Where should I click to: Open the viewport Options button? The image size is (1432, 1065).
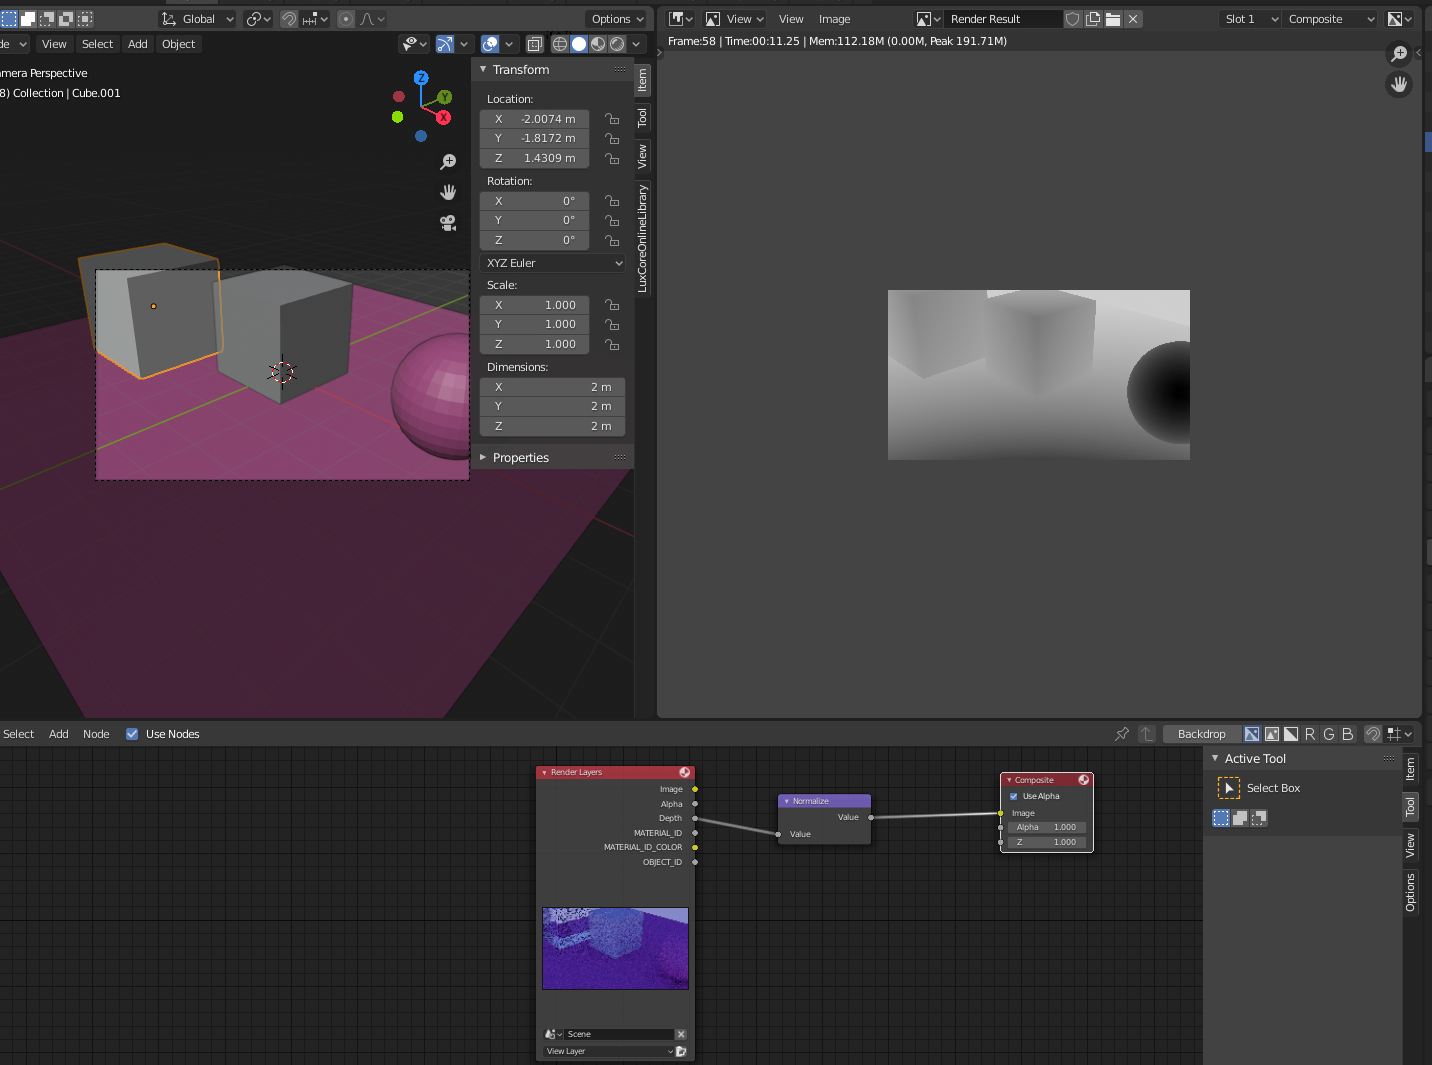(x=617, y=19)
